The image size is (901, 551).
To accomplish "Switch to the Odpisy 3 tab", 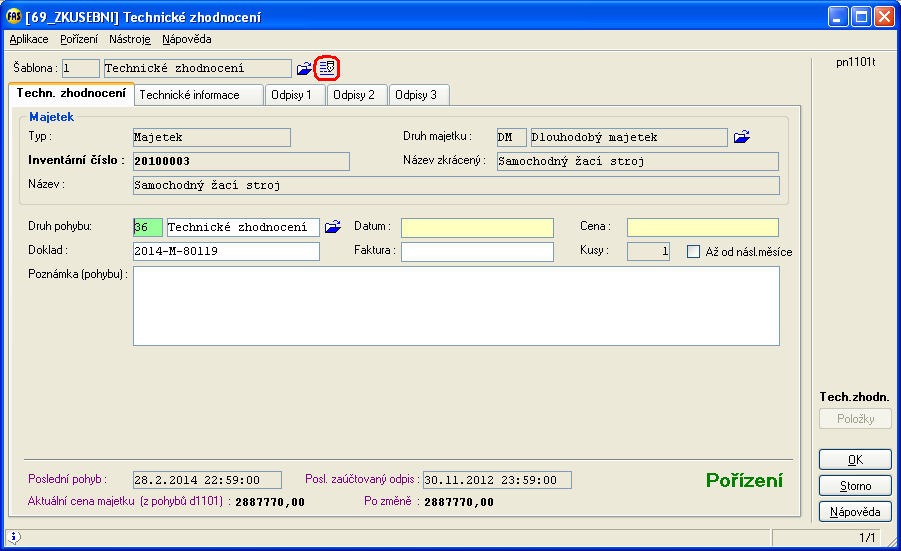I will (x=416, y=95).
